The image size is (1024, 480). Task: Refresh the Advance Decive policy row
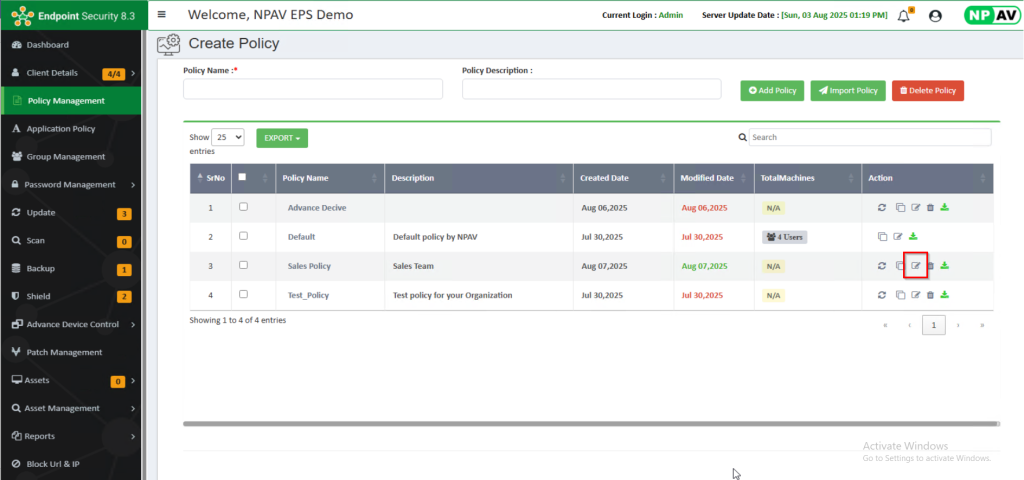coord(882,208)
